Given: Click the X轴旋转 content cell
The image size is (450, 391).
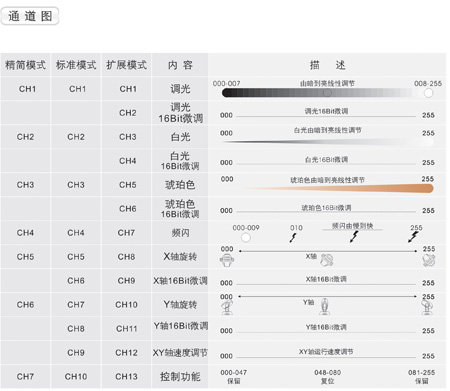Looking at the screenshot, I should (180, 257).
